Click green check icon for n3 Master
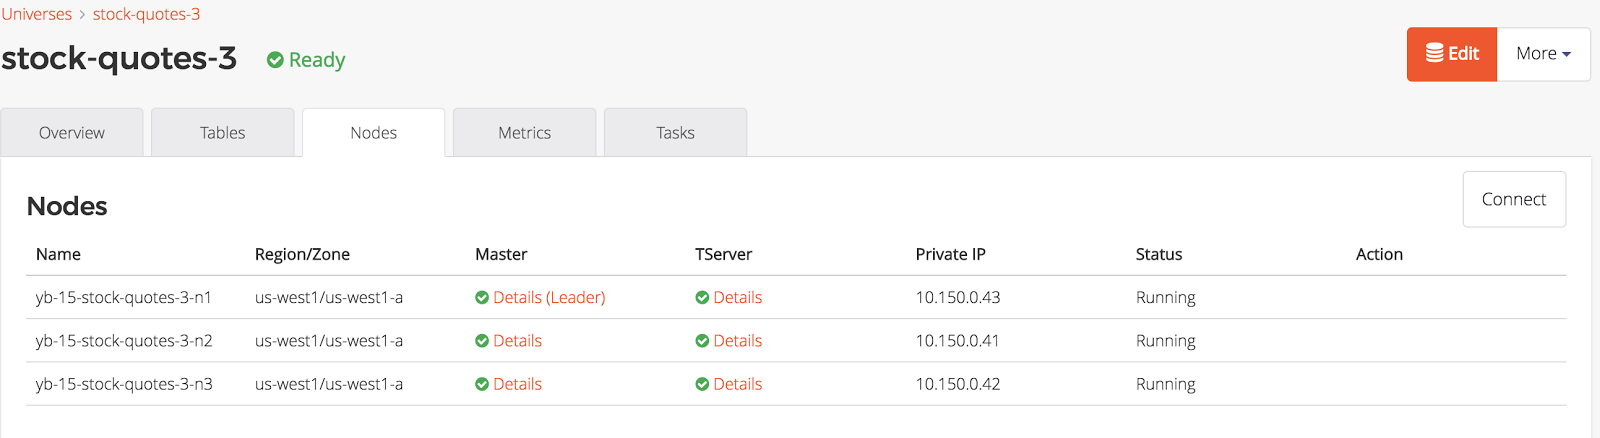This screenshot has width=1600, height=438. 482,384
